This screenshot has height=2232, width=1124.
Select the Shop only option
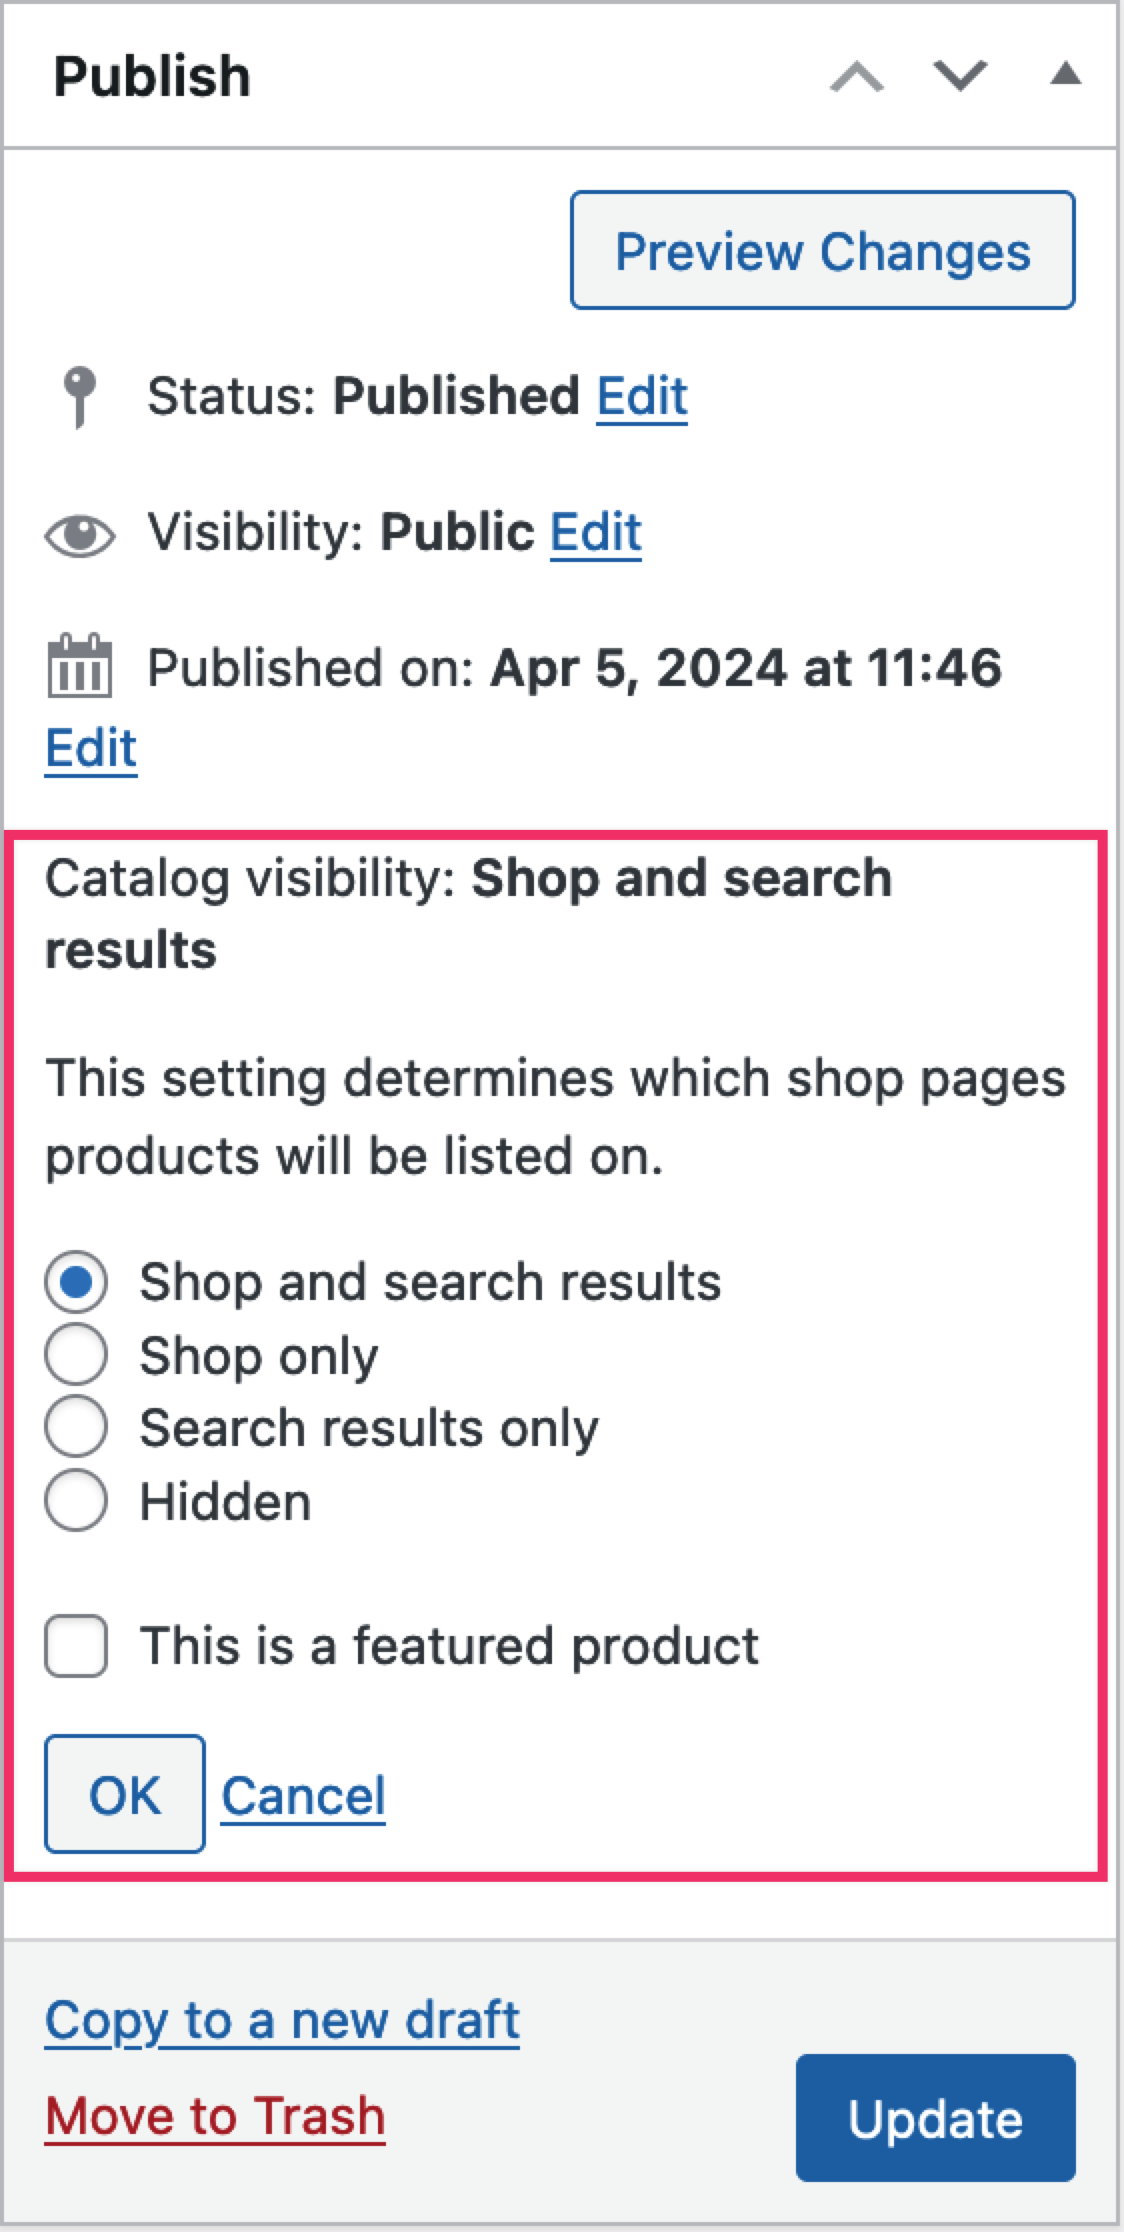pyautogui.click(x=74, y=1355)
